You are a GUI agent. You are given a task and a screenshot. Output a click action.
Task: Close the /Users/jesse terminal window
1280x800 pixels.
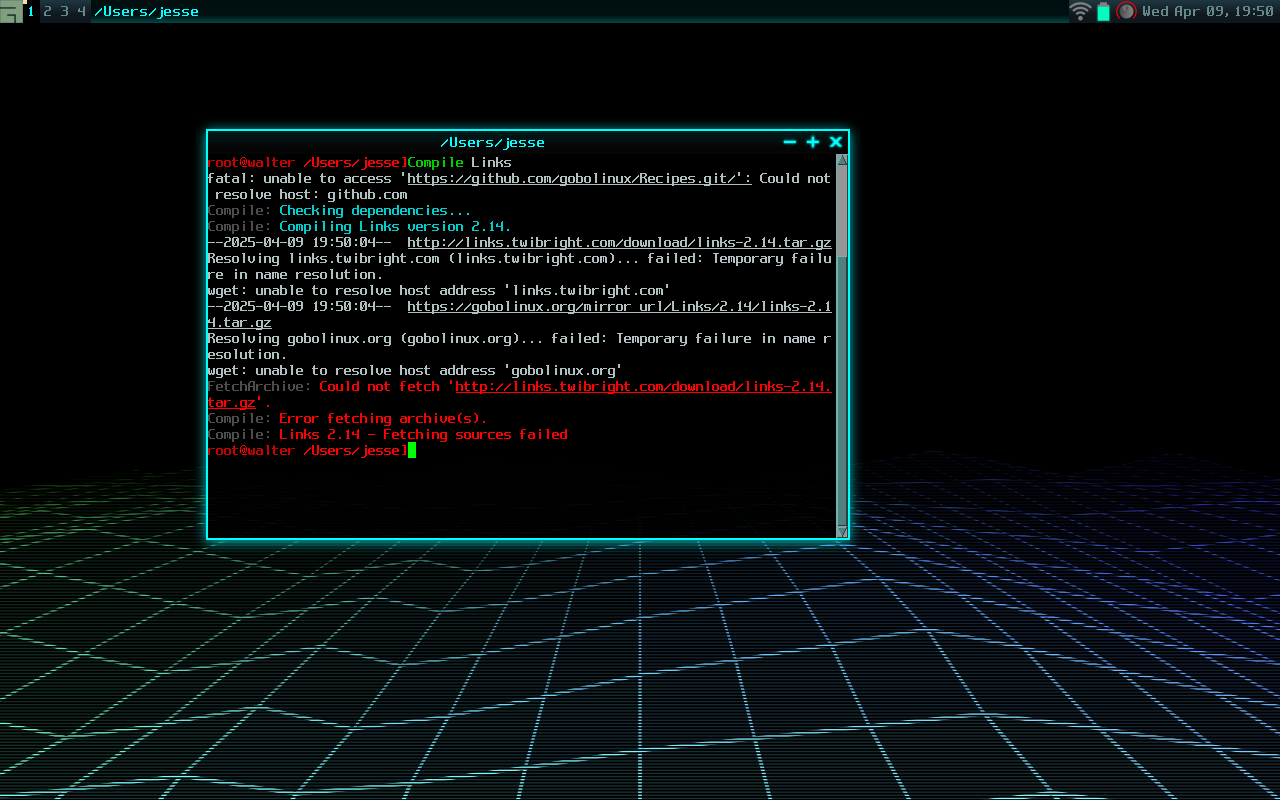coord(836,142)
